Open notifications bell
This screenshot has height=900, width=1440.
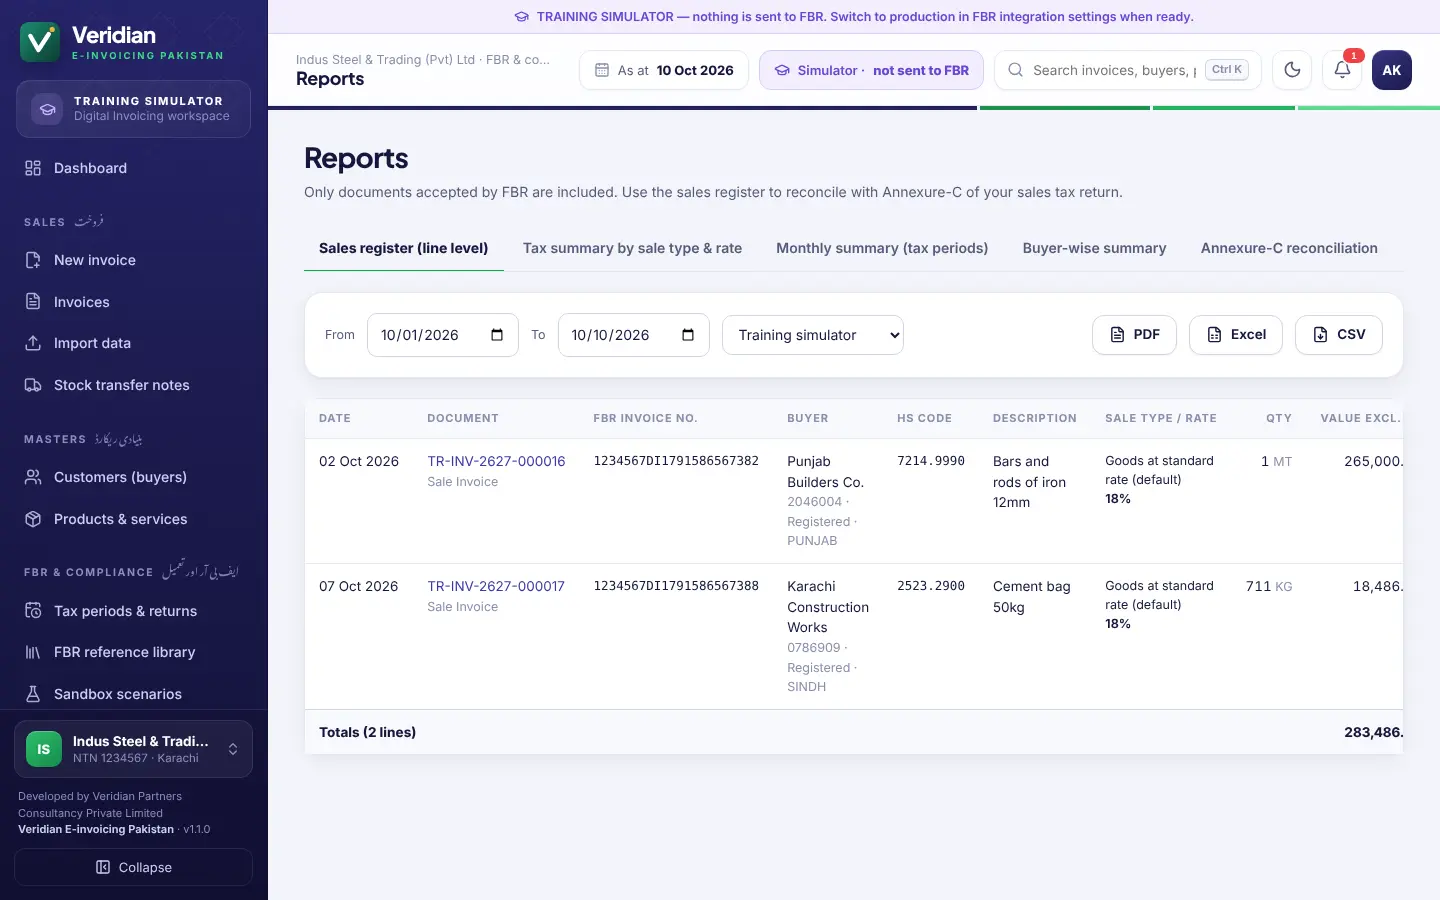pos(1342,70)
